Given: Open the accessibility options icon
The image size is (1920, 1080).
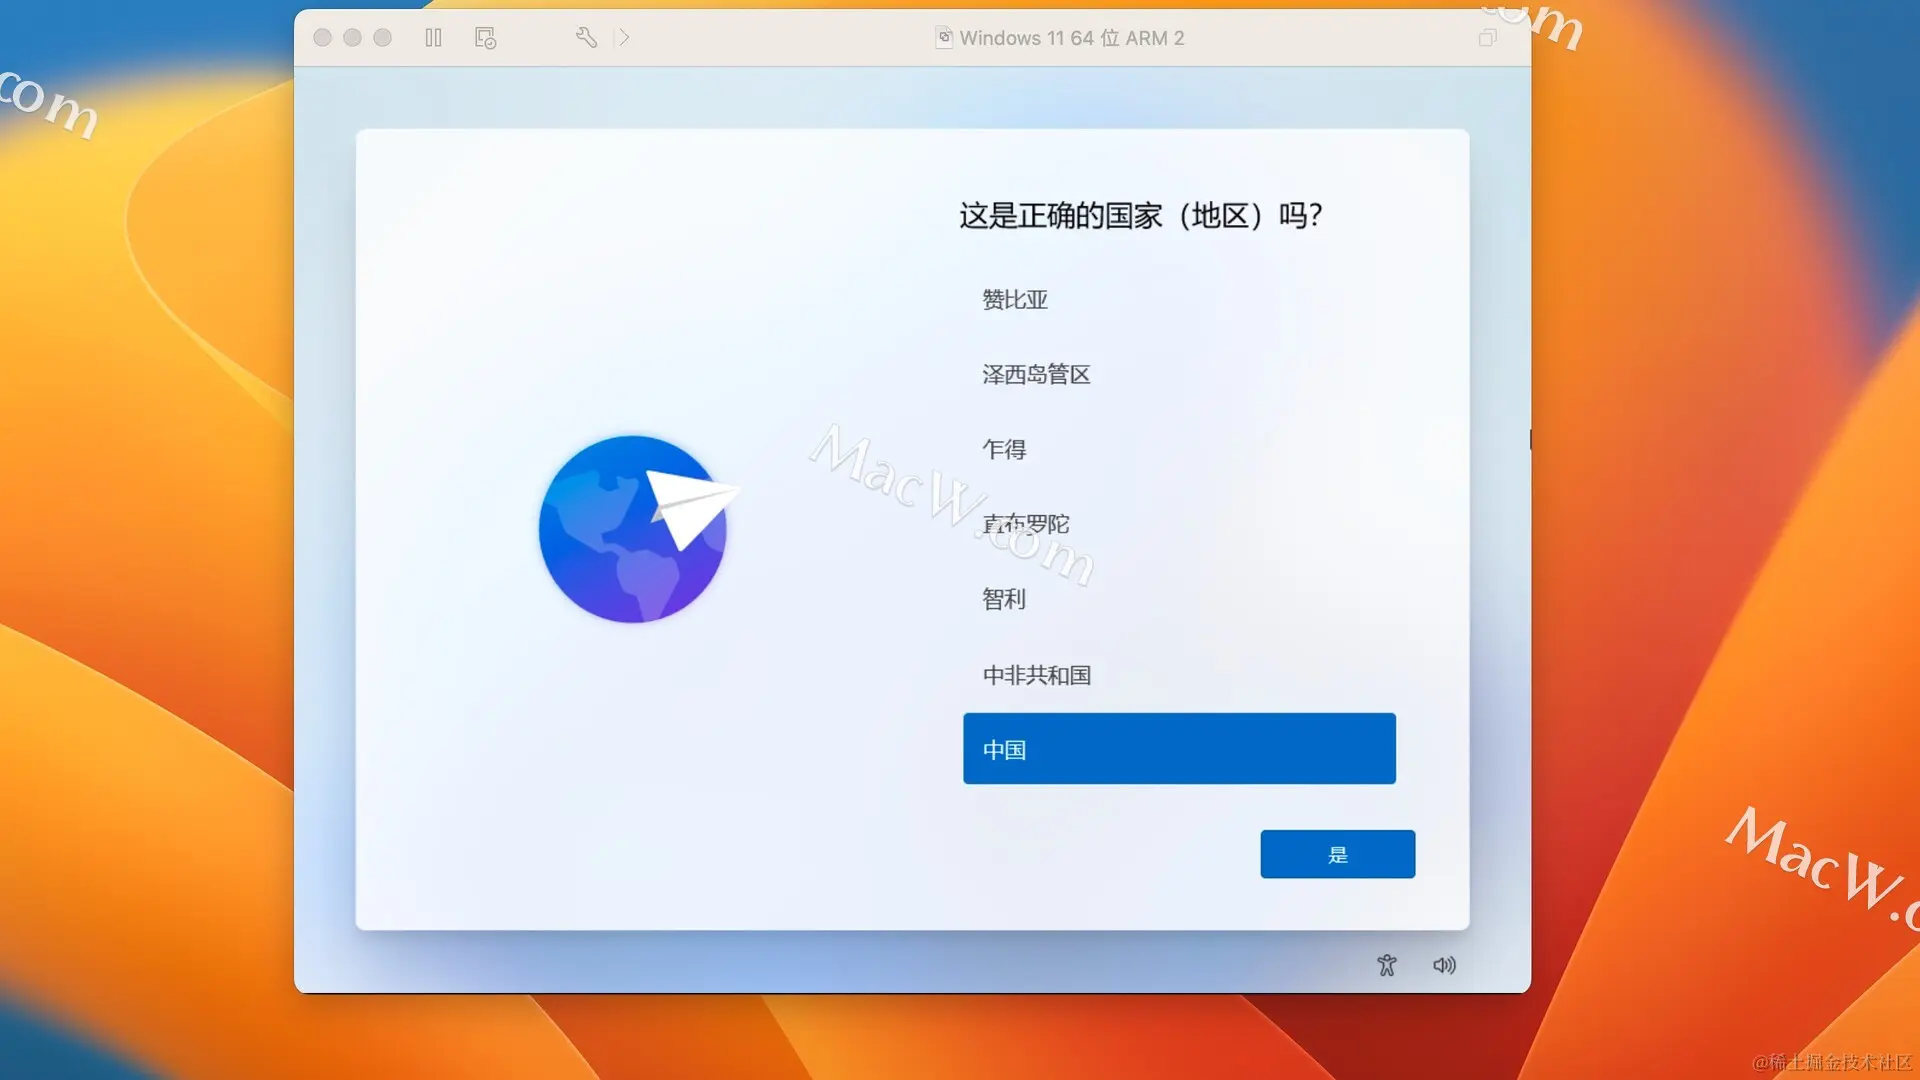Looking at the screenshot, I should point(1386,965).
